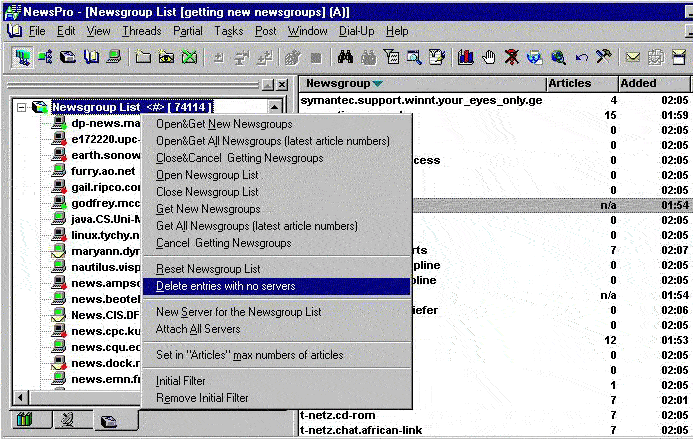Select symantec.support.winnt.your_eyes_only.ge row
Image resolution: width=693 pixels, height=439 pixels.
[494, 101]
